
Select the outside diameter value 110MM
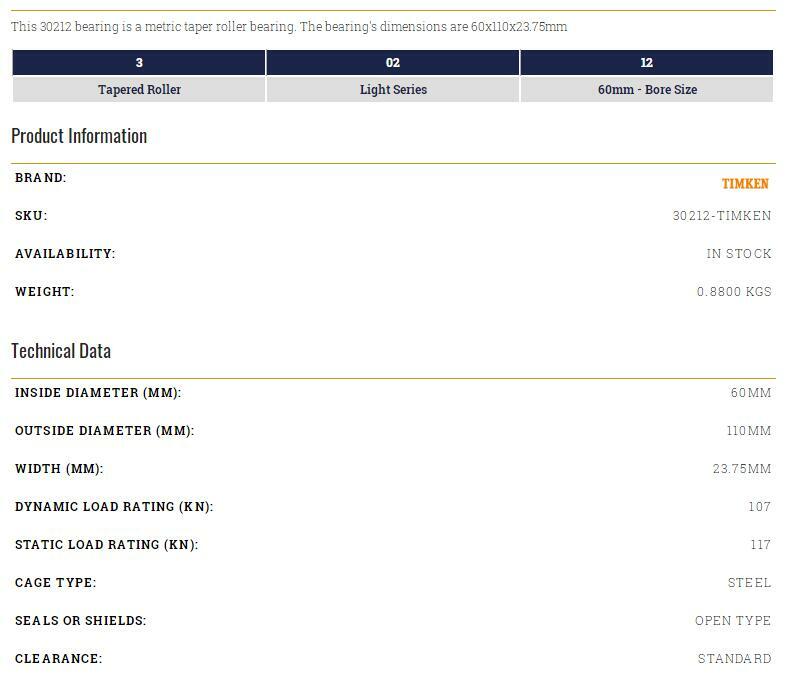click(749, 431)
